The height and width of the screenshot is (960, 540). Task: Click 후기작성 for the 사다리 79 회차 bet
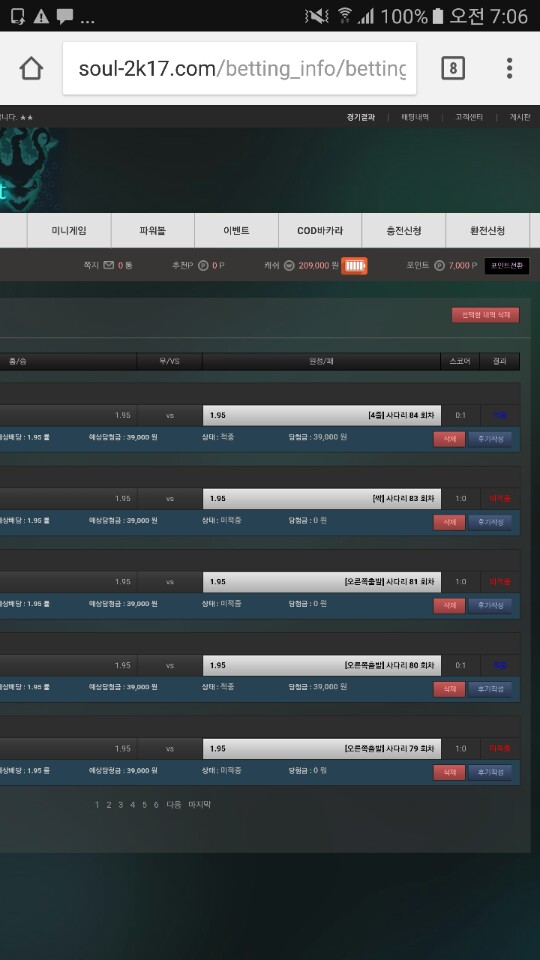tap(490, 772)
